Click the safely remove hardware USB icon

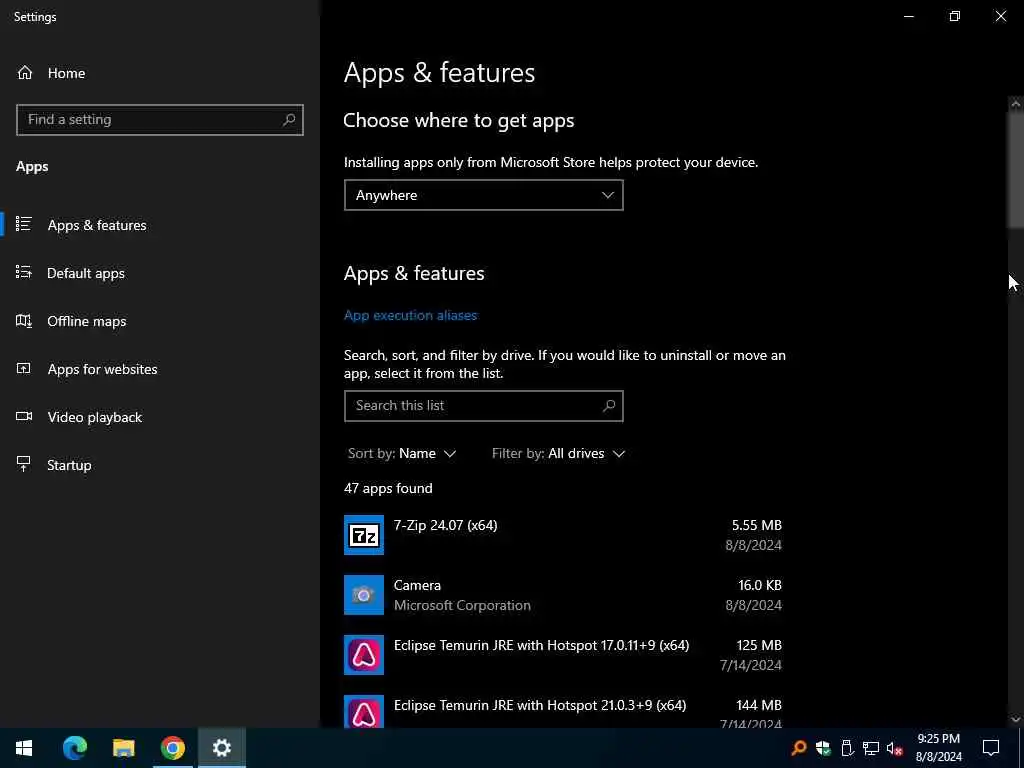pyautogui.click(x=847, y=748)
